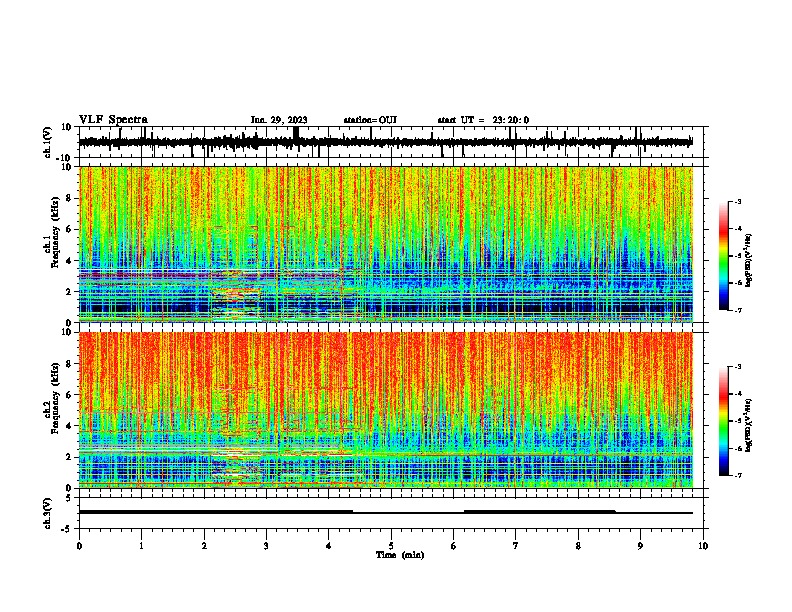This screenshot has width=792, height=612.
Task: Click the ch.2 color bar log(PSD) label
Action: pyautogui.click(x=749, y=425)
